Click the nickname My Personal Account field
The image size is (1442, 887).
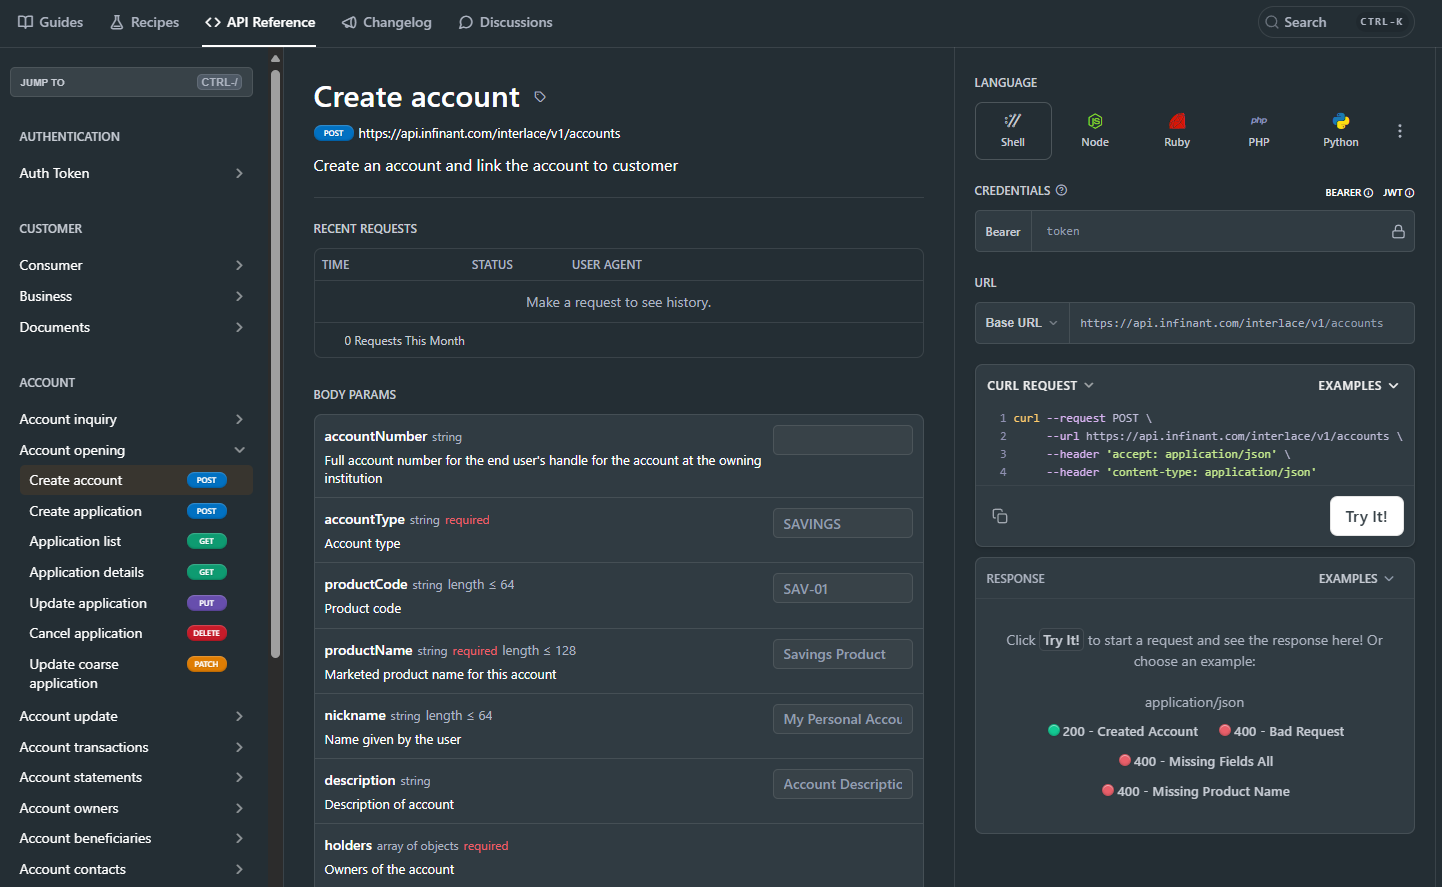click(x=843, y=719)
